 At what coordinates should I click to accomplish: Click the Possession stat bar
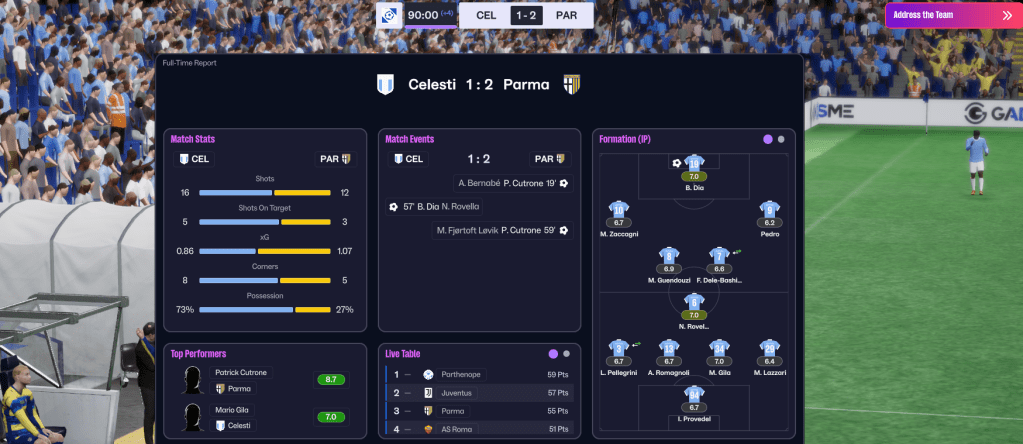point(264,310)
